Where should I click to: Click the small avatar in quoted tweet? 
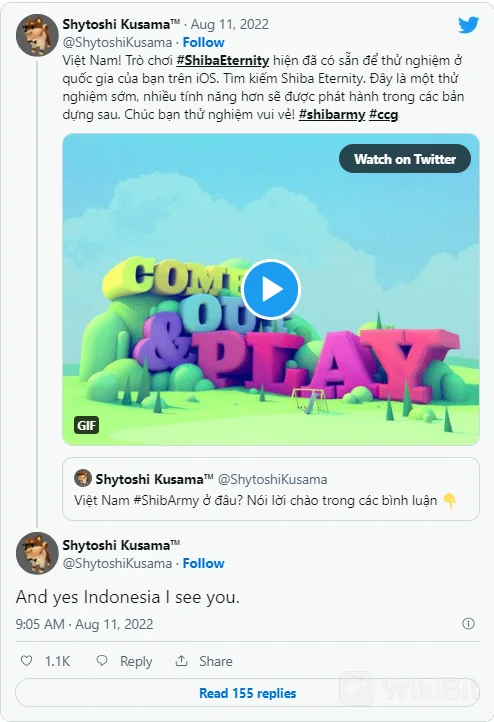coord(83,478)
